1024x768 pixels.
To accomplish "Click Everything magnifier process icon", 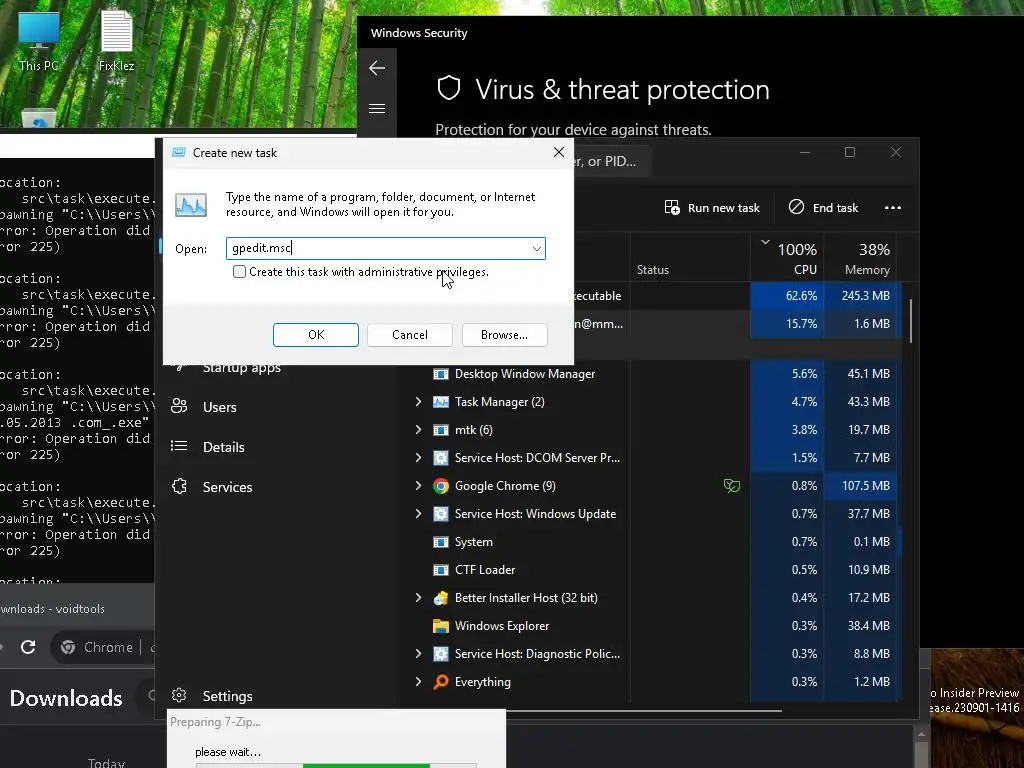I will coord(441,682).
